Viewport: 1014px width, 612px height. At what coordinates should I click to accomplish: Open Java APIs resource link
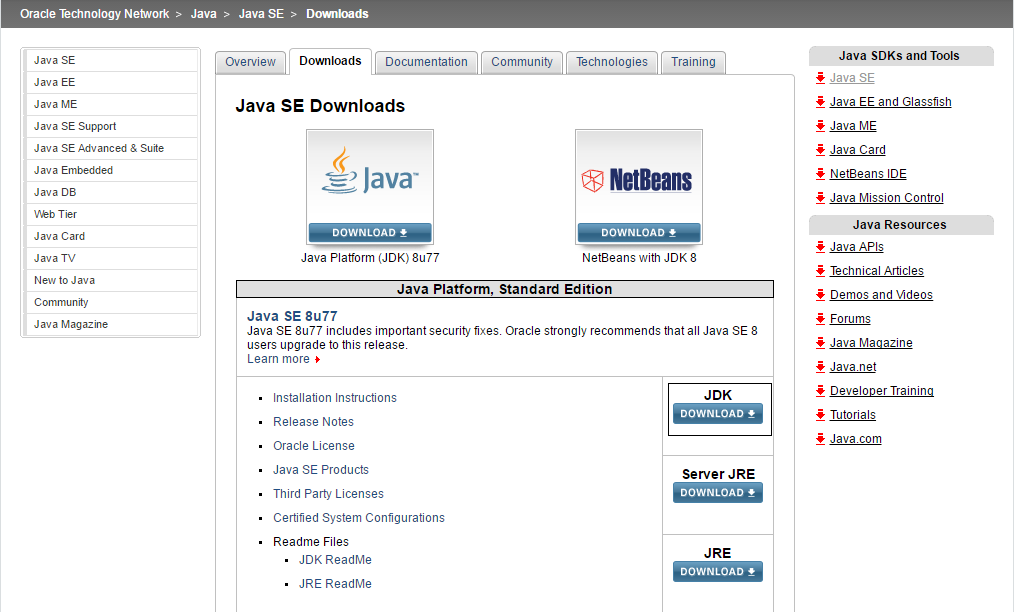[x=856, y=246]
